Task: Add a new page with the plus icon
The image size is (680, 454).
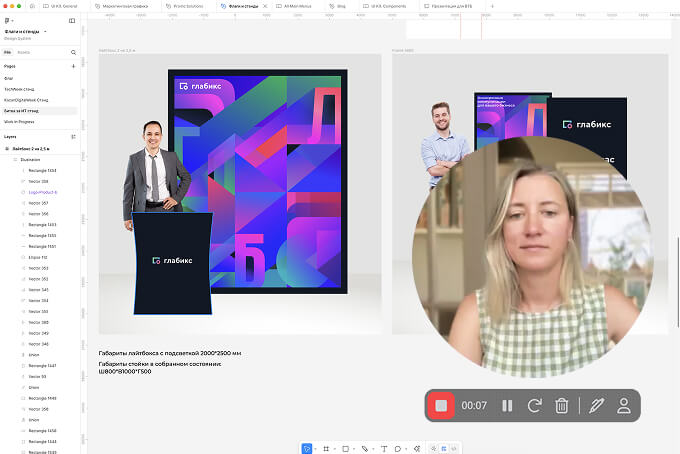Action: tap(73, 65)
